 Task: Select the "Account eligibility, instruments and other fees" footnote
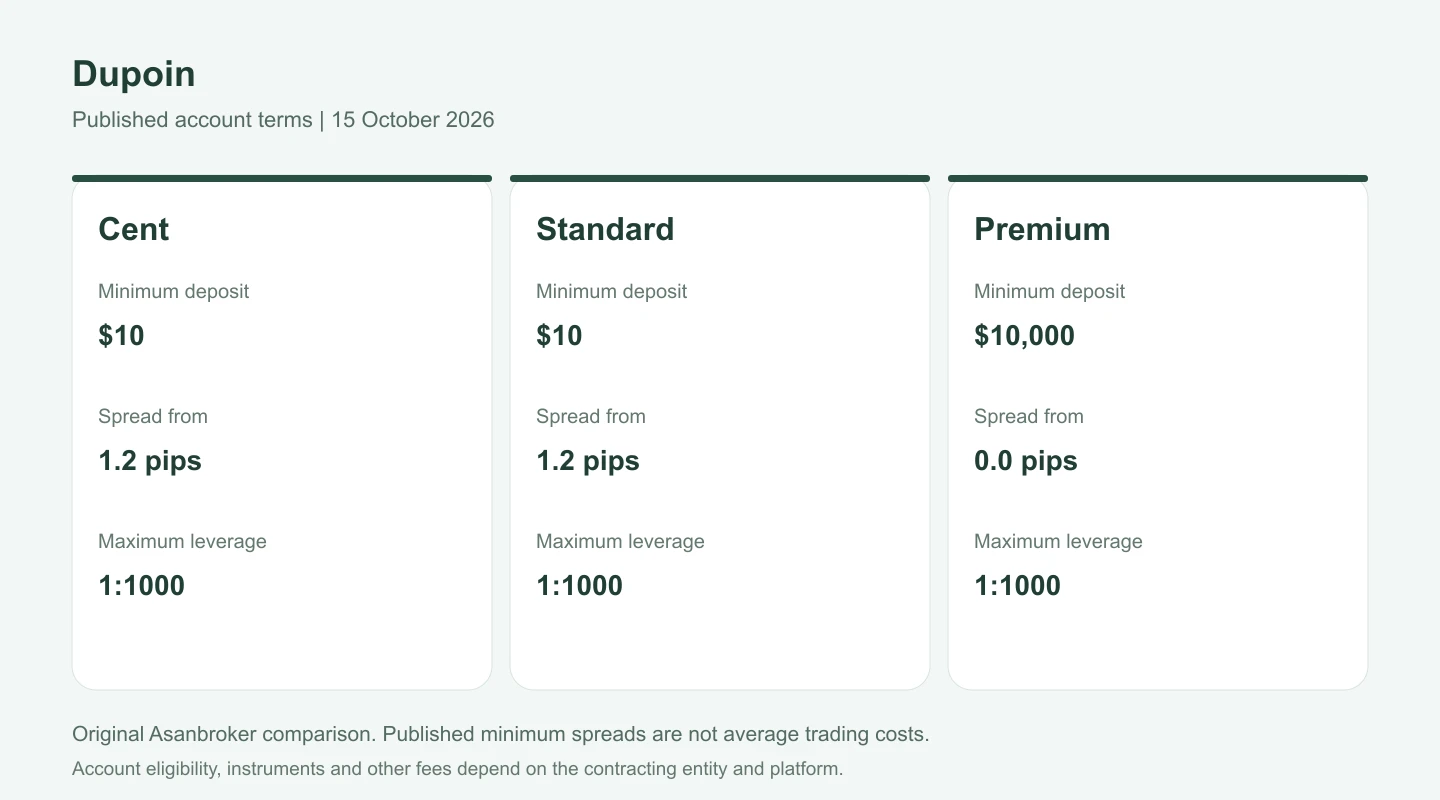458,770
